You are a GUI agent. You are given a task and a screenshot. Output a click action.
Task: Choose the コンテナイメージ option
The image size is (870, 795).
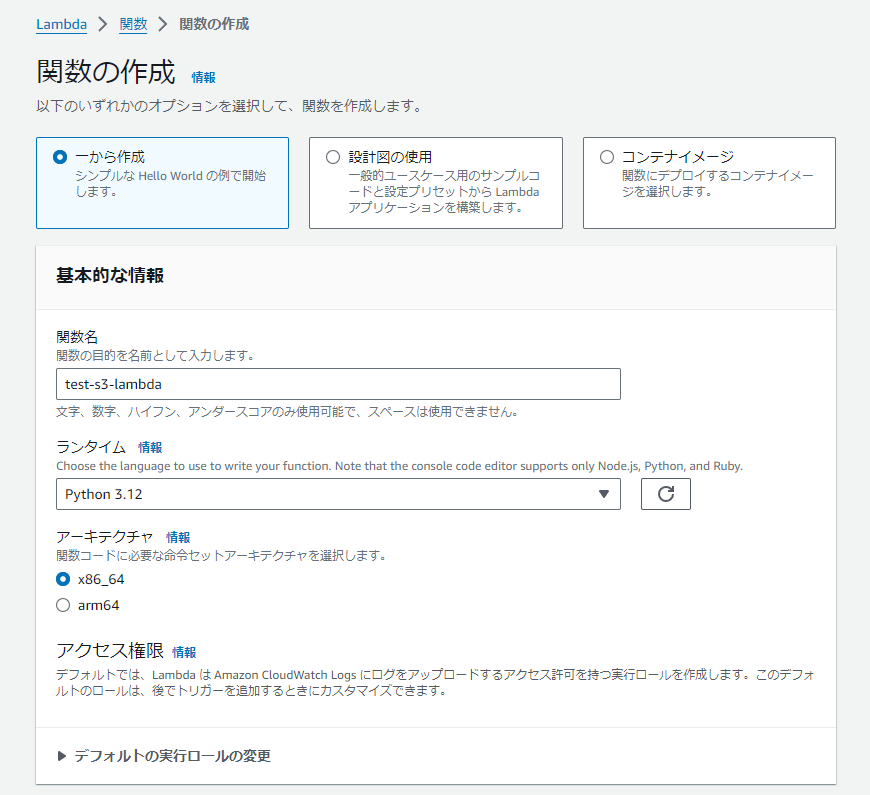605,155
